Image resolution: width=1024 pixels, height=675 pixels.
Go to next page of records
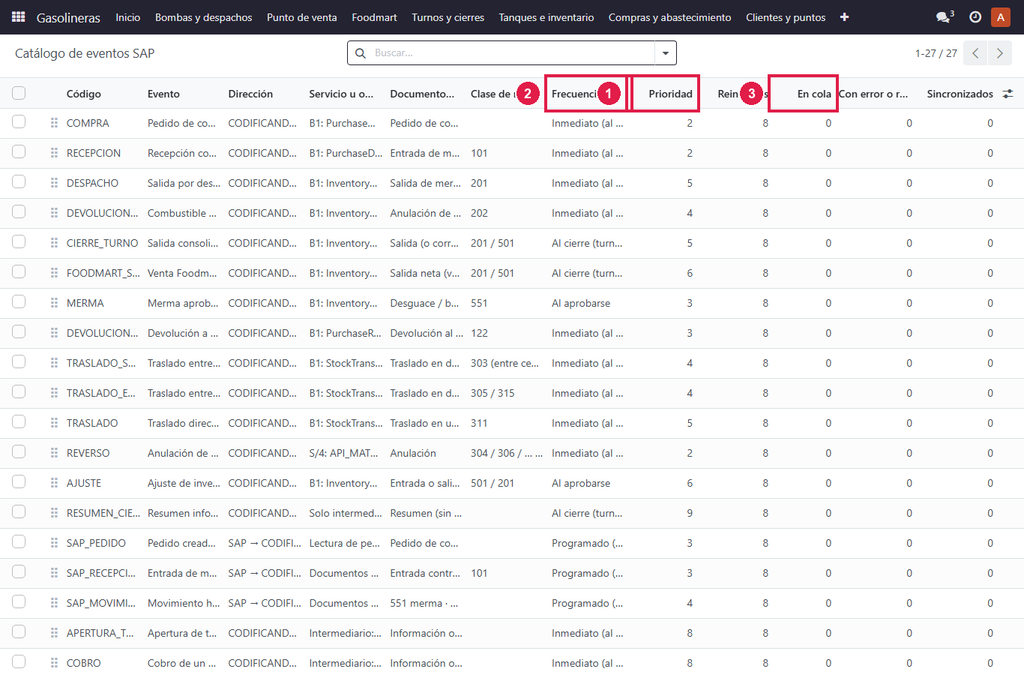[999, 53]
